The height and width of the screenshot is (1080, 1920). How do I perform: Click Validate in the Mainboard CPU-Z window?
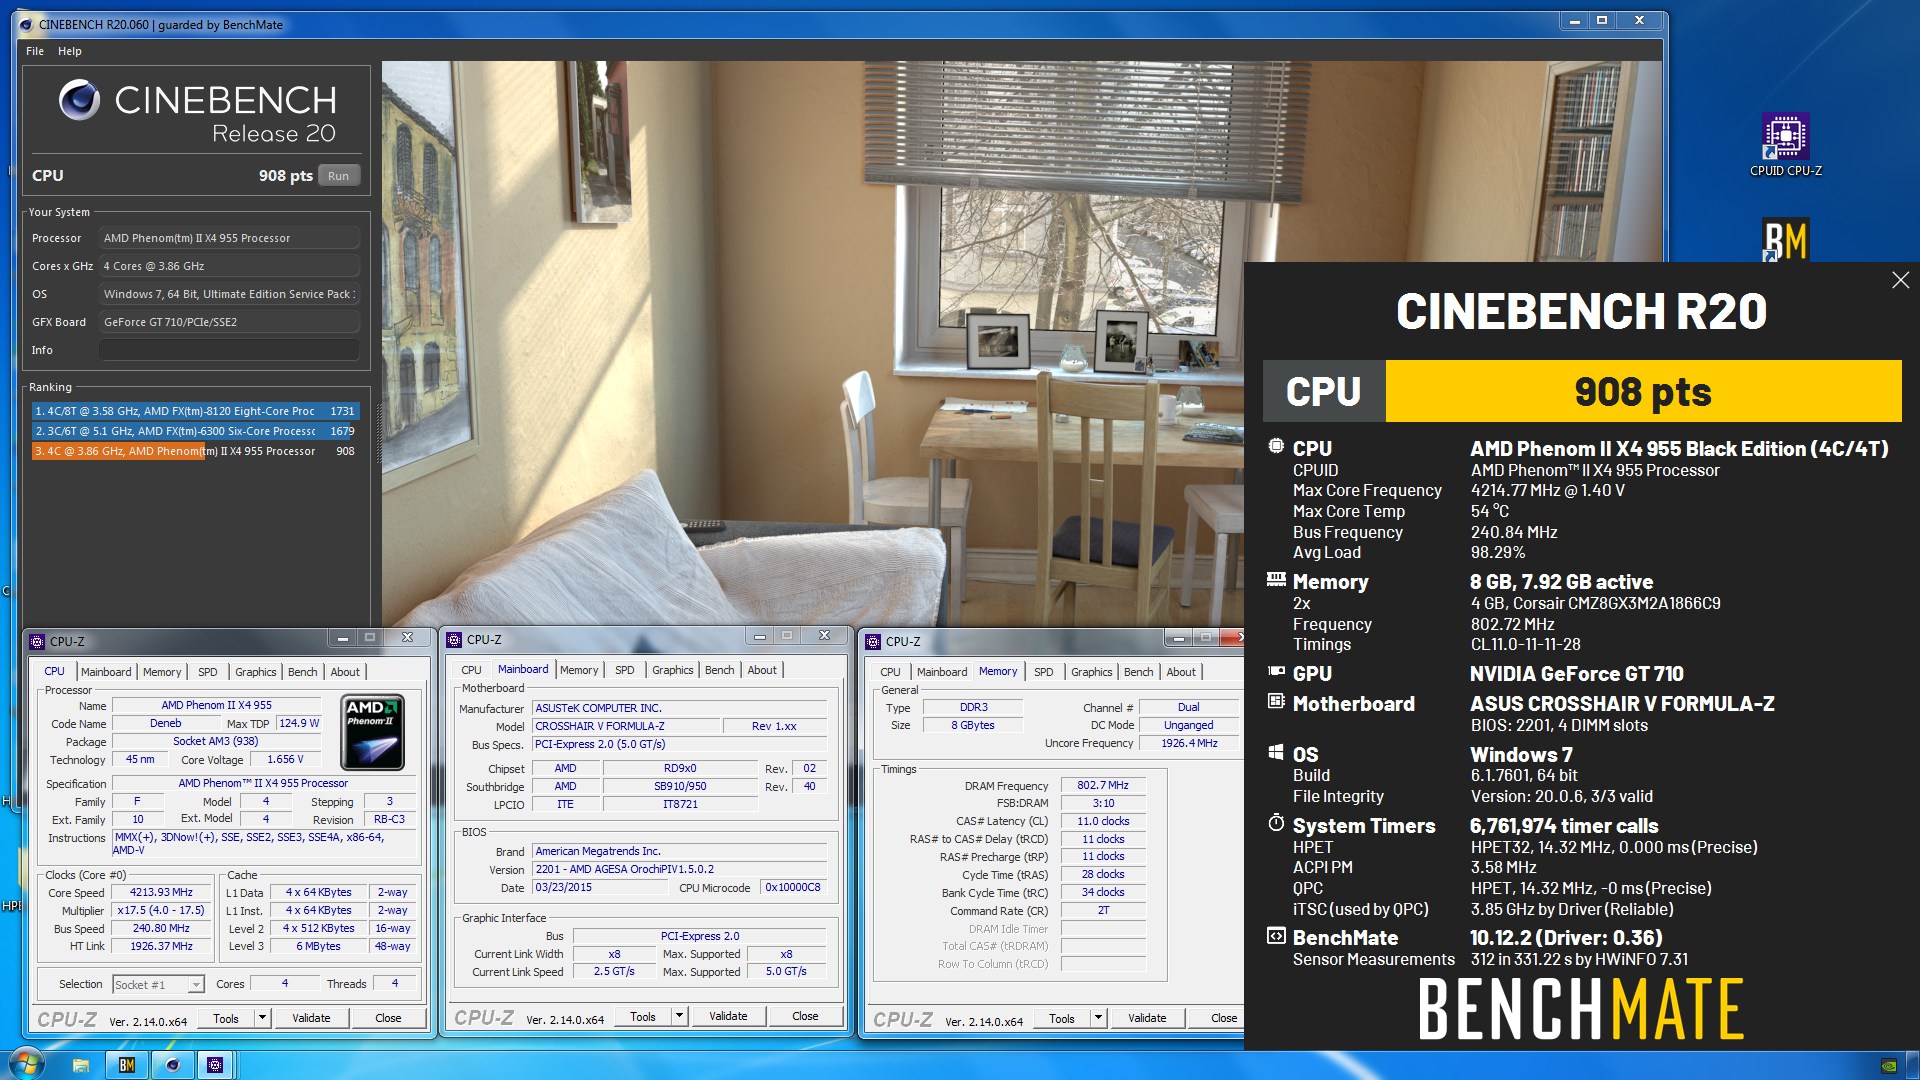pyautogui.click(x=728, y=1016)
